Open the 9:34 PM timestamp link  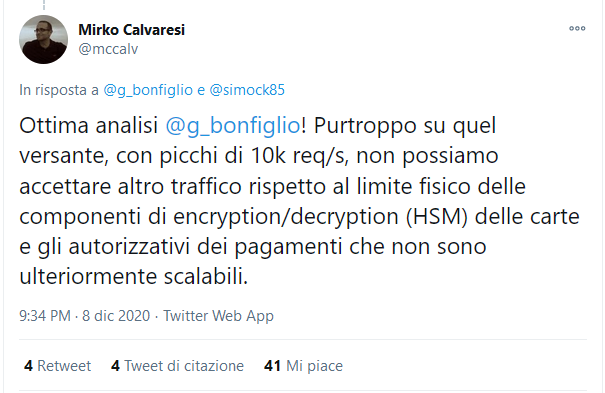coord(45,315)
